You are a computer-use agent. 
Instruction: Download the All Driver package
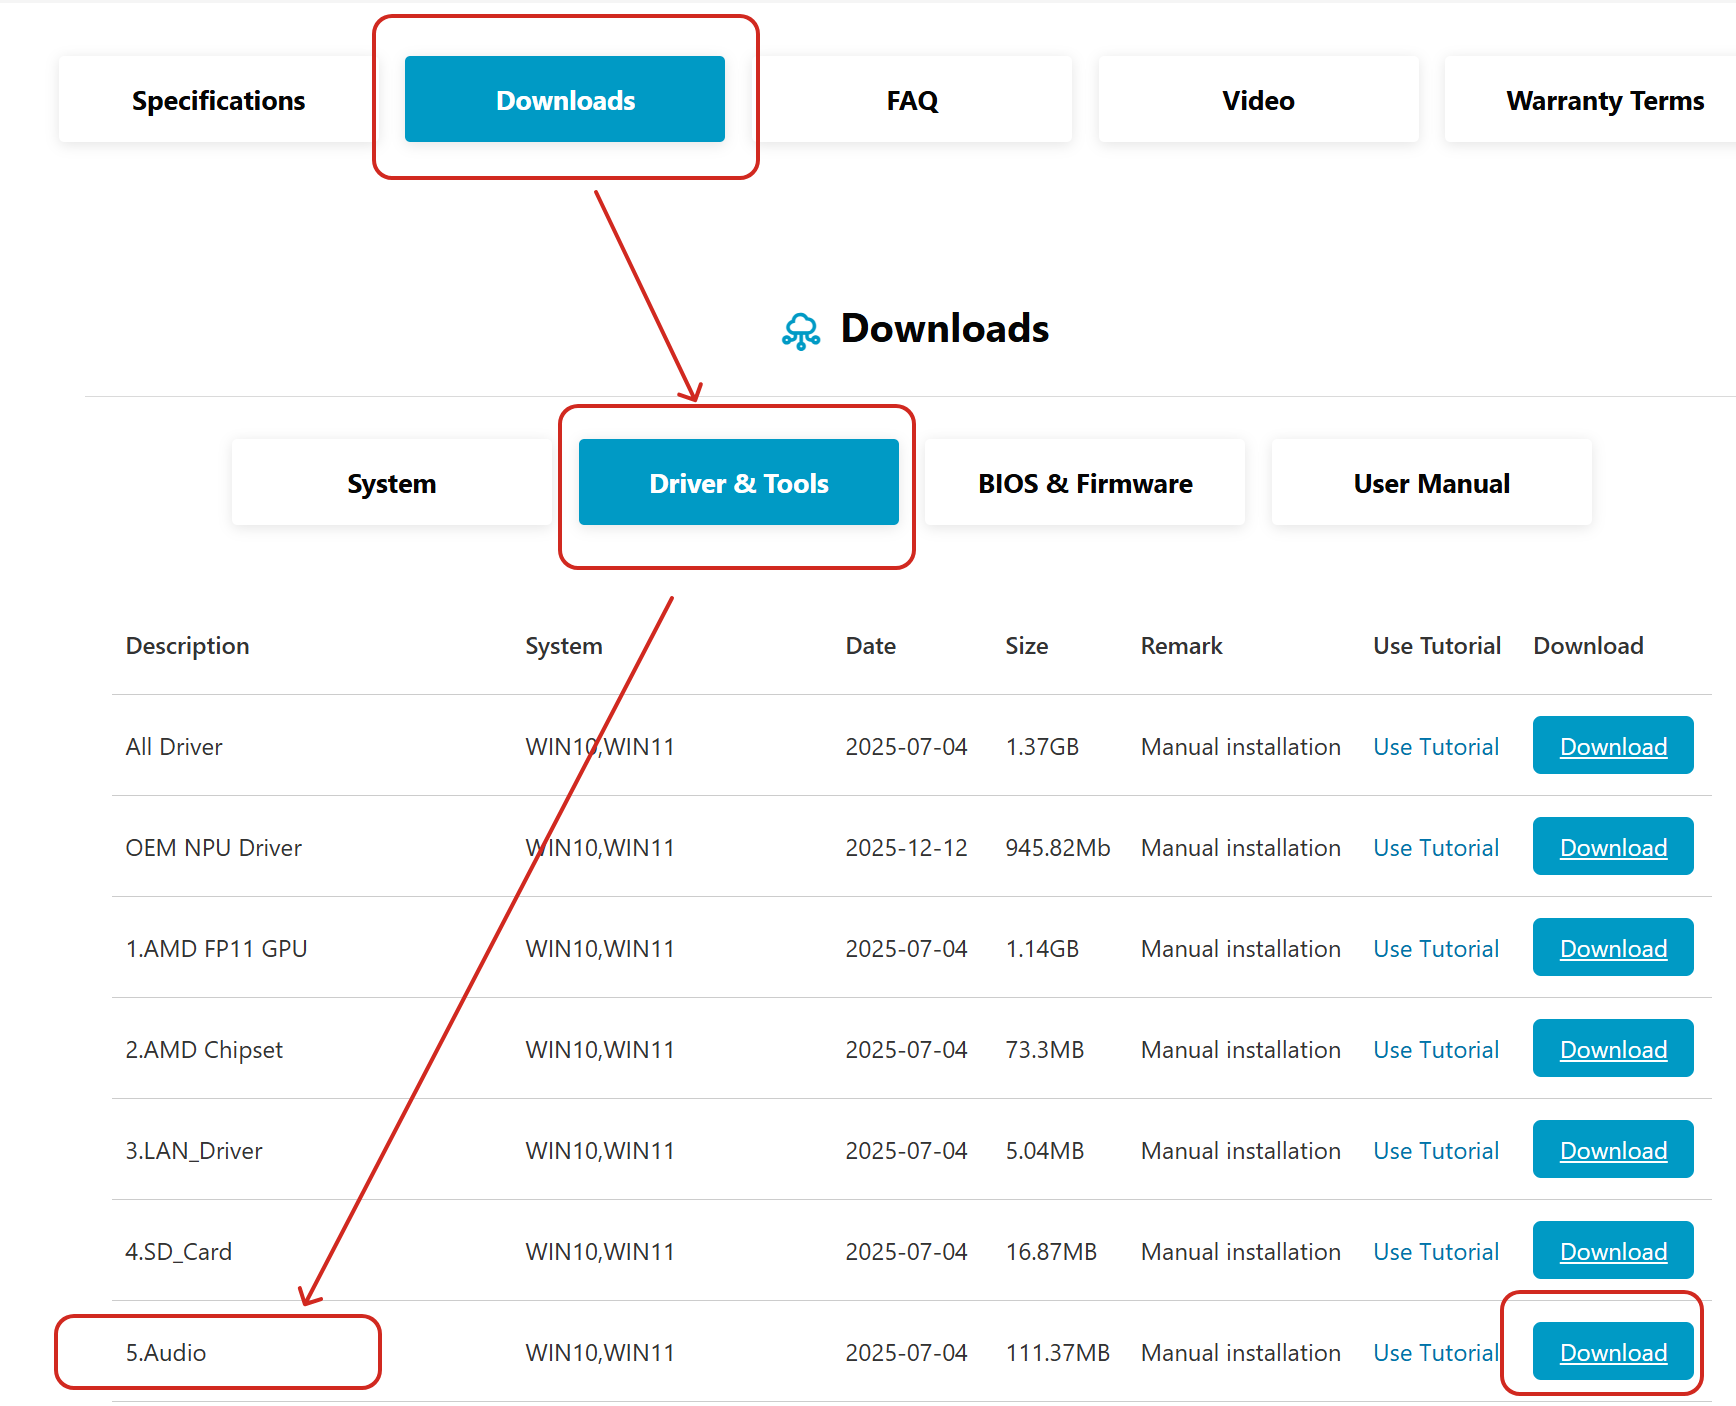click(1612, 746)
